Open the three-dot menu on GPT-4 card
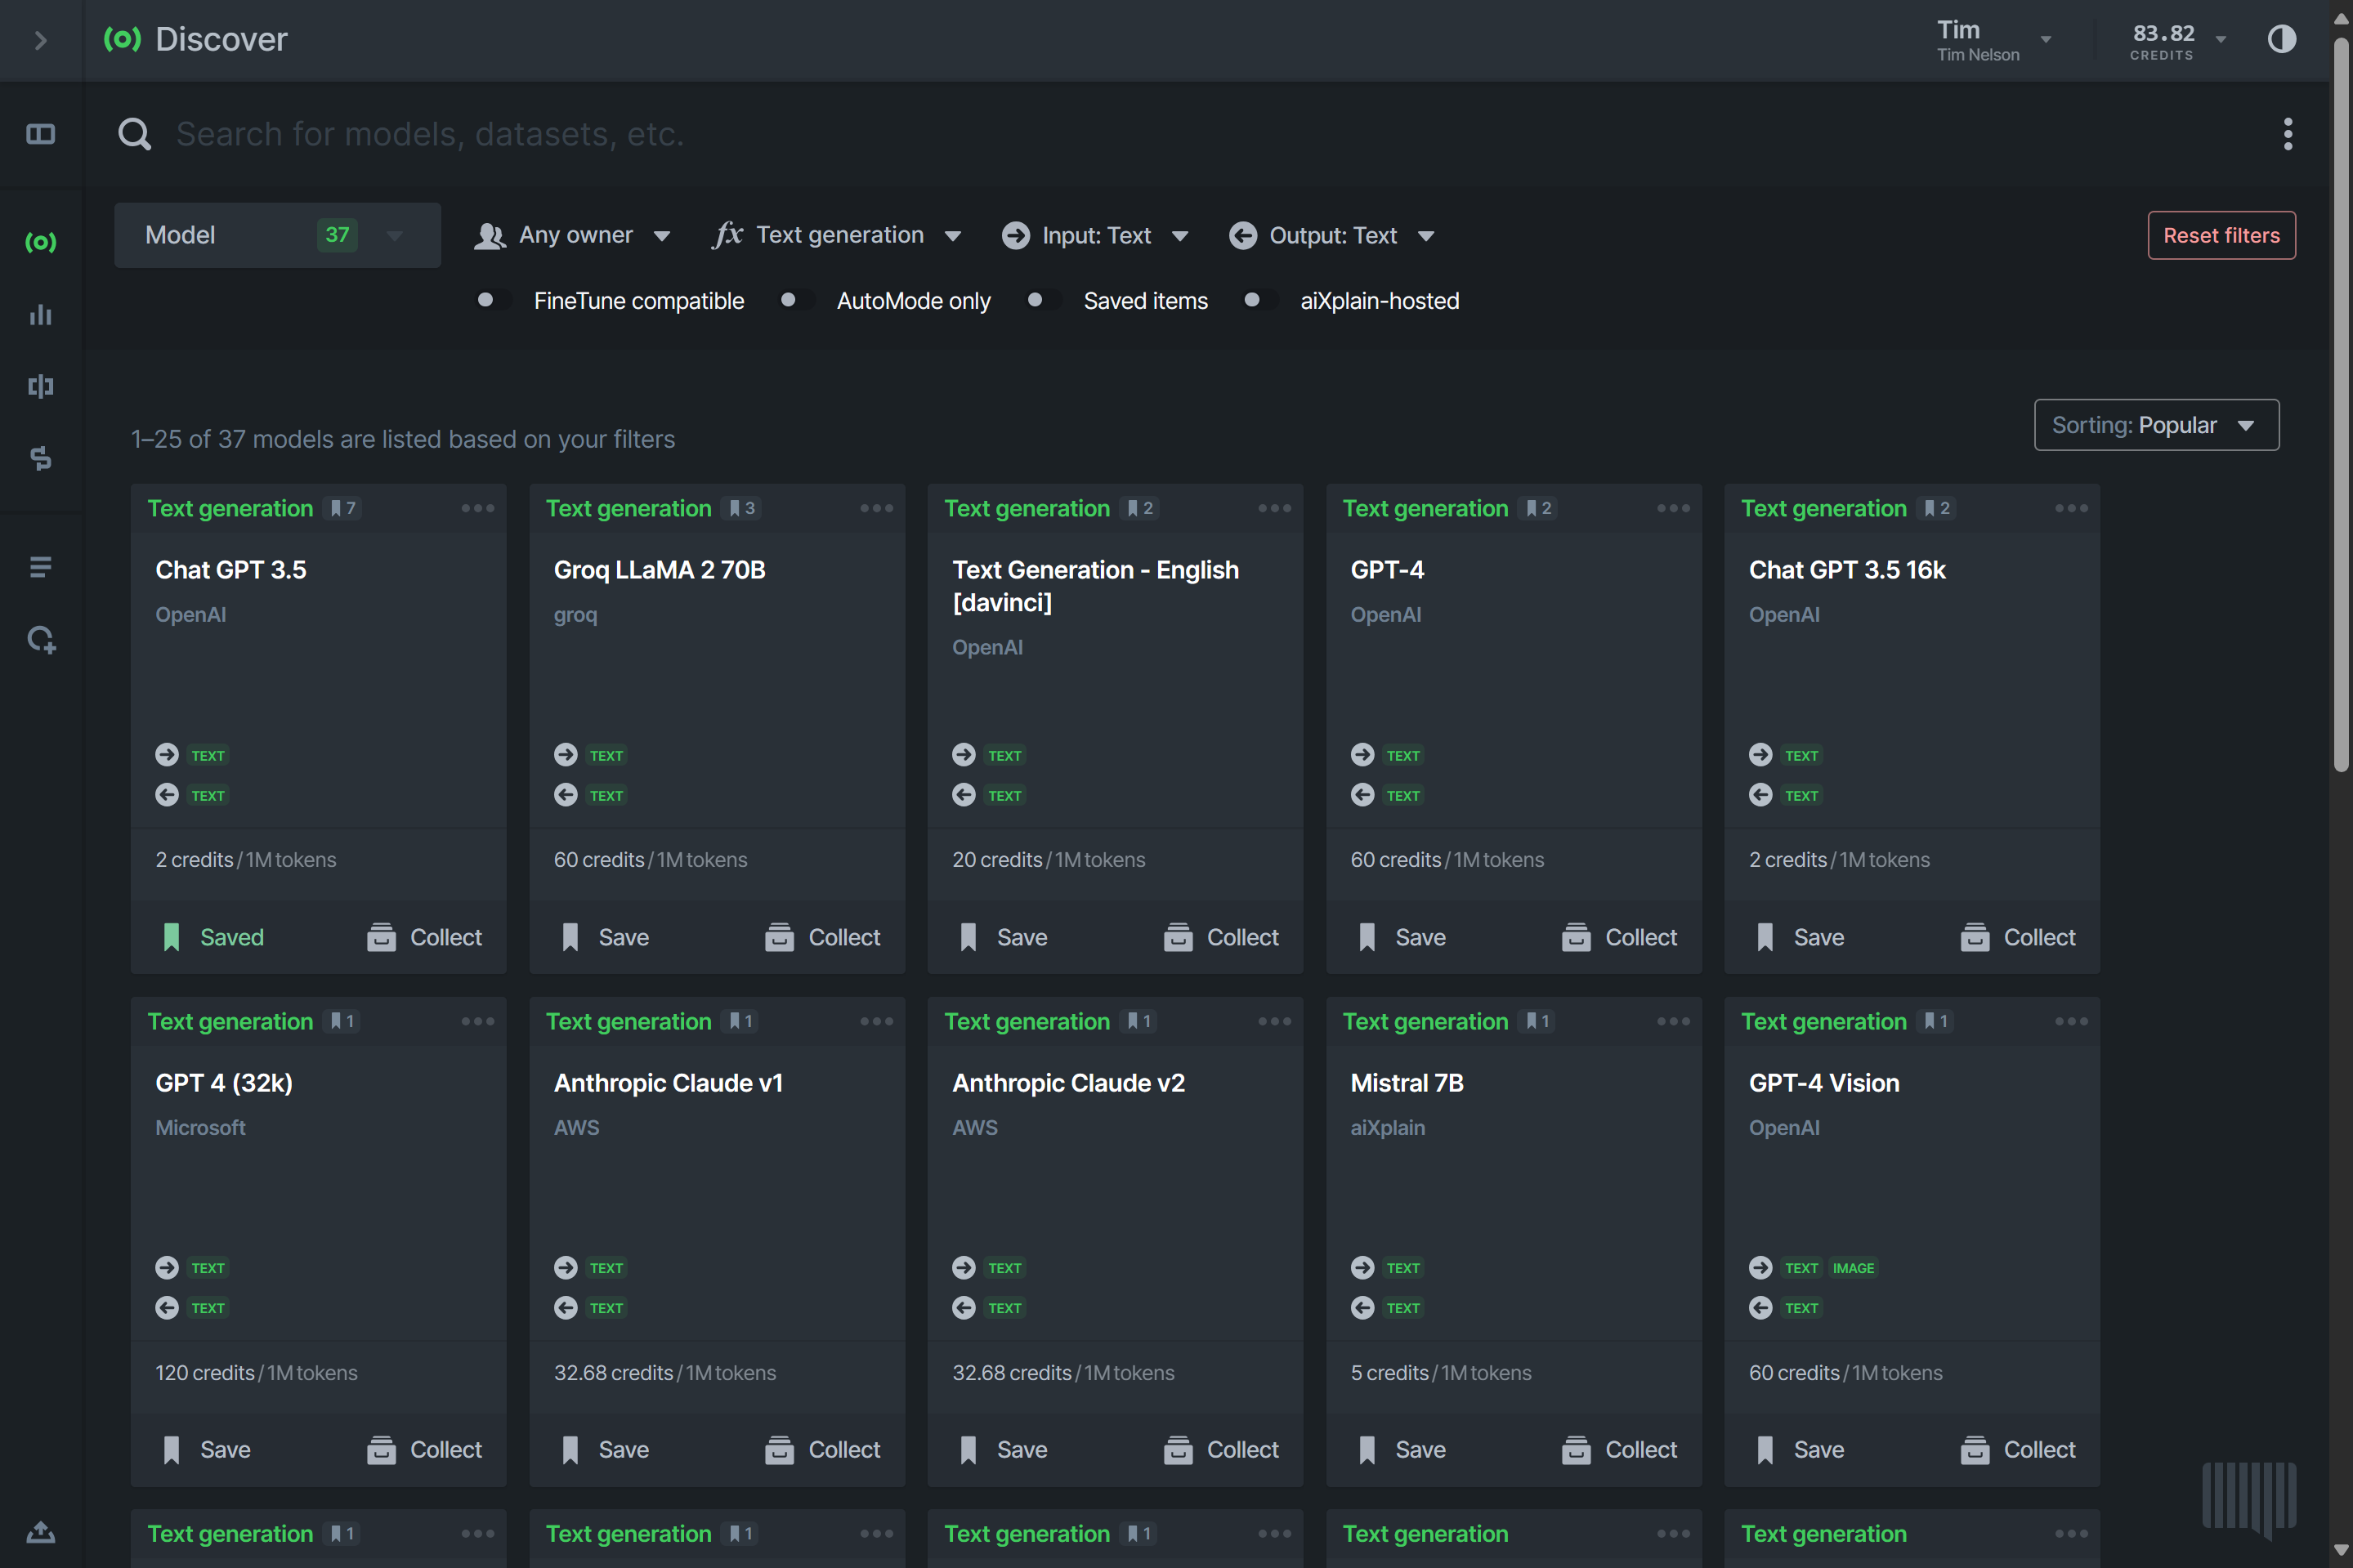 tap(1673, 508)
